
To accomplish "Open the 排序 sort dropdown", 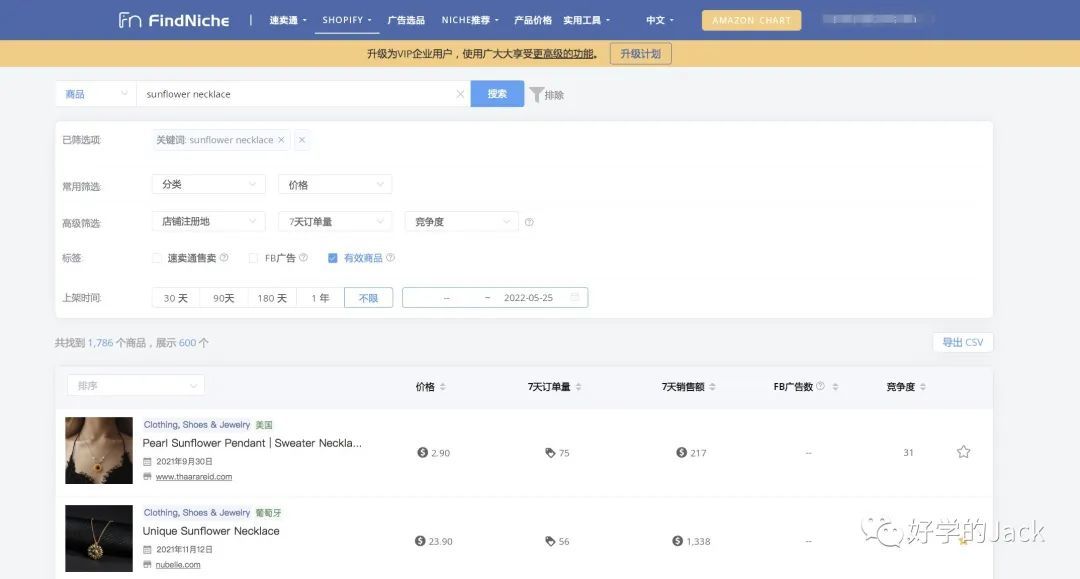I will 136,385.
